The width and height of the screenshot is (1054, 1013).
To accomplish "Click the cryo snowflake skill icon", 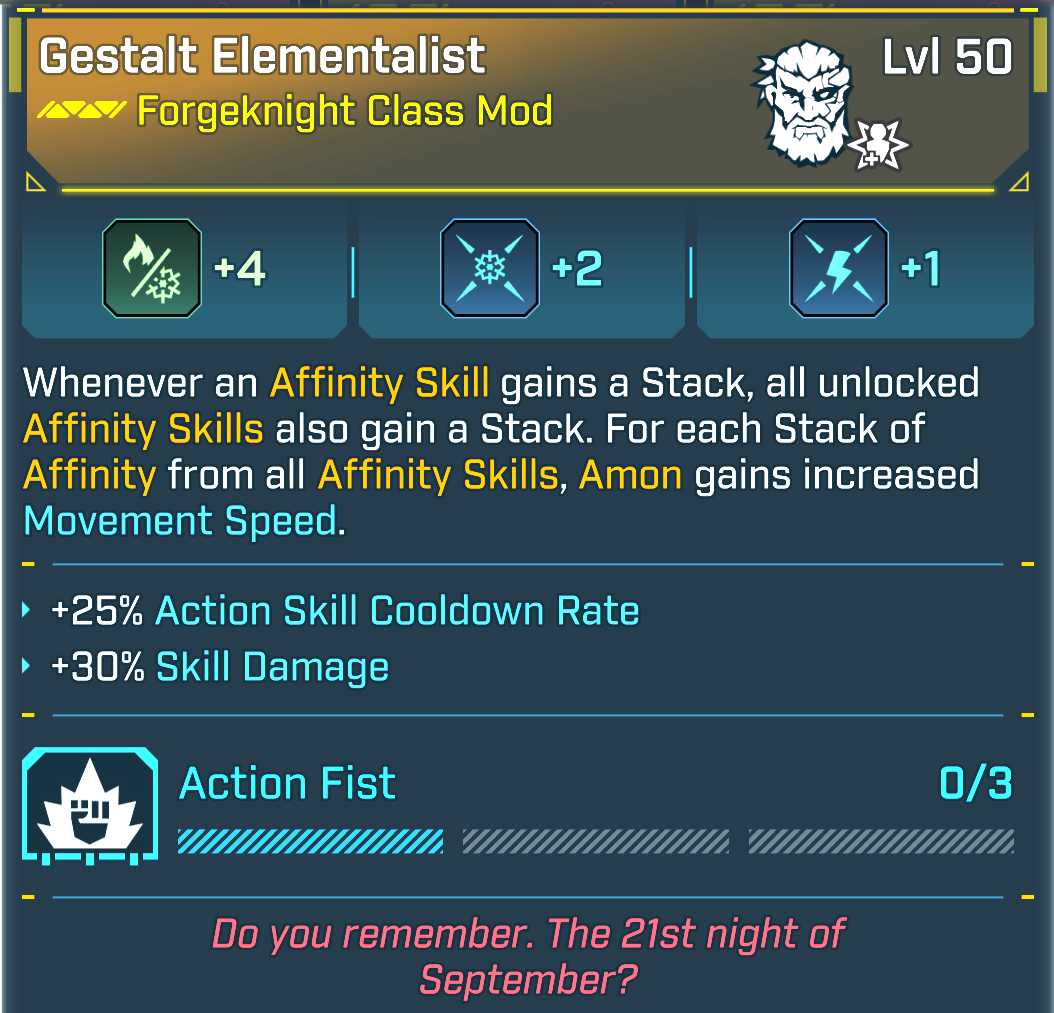I will [490, 268].
